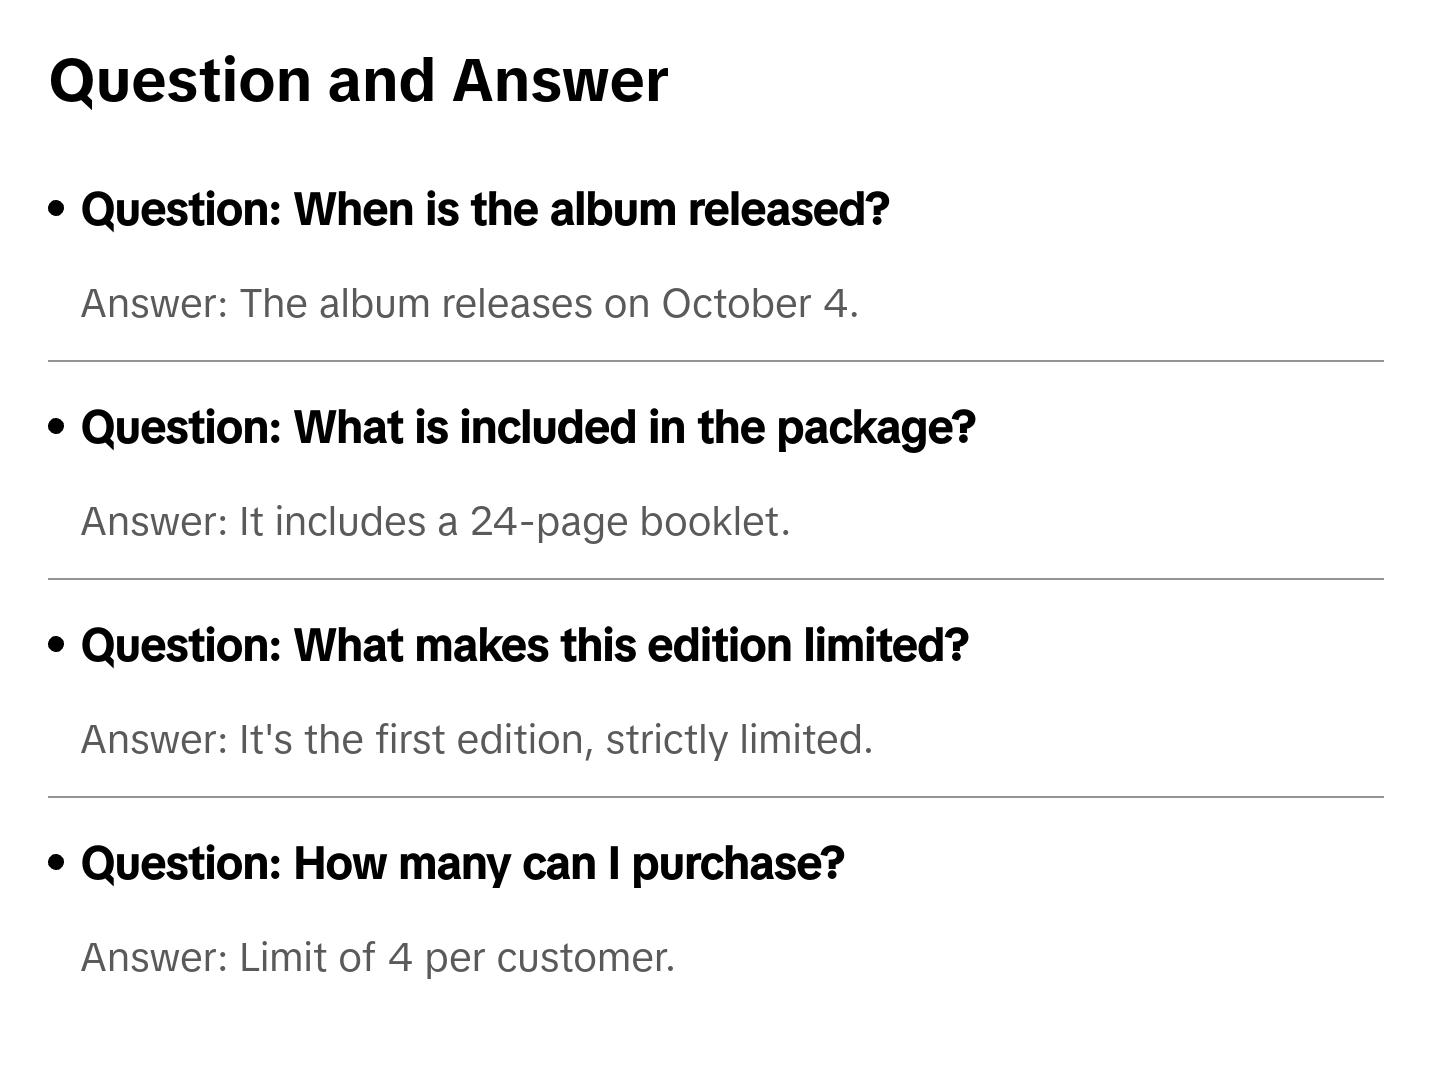
Task: Click the divider line below the strictly limited answer
Action: tap(715, 797)
